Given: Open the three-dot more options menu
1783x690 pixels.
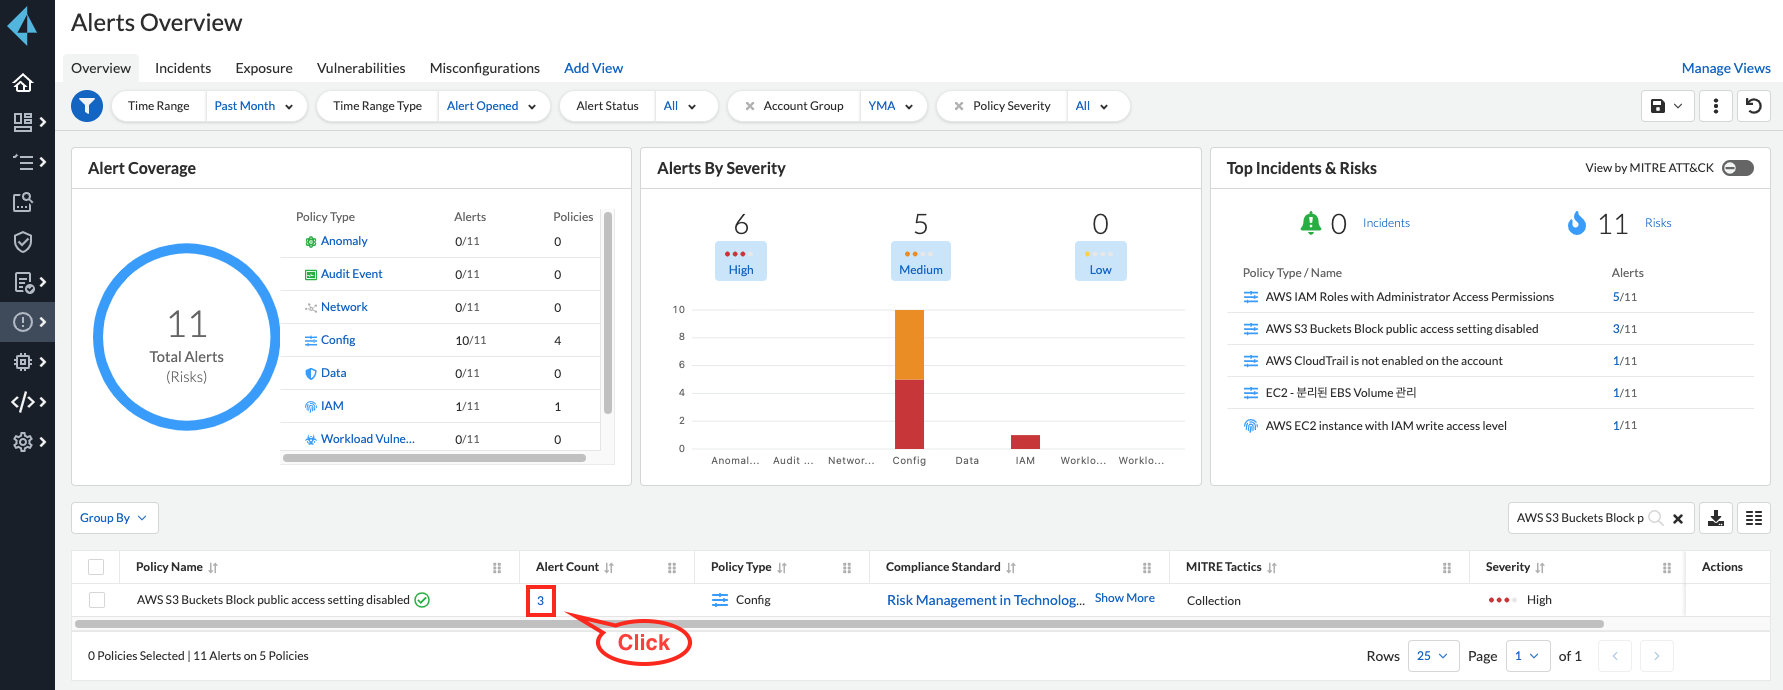Looking at the screenshot, I should coord(1716,106).
